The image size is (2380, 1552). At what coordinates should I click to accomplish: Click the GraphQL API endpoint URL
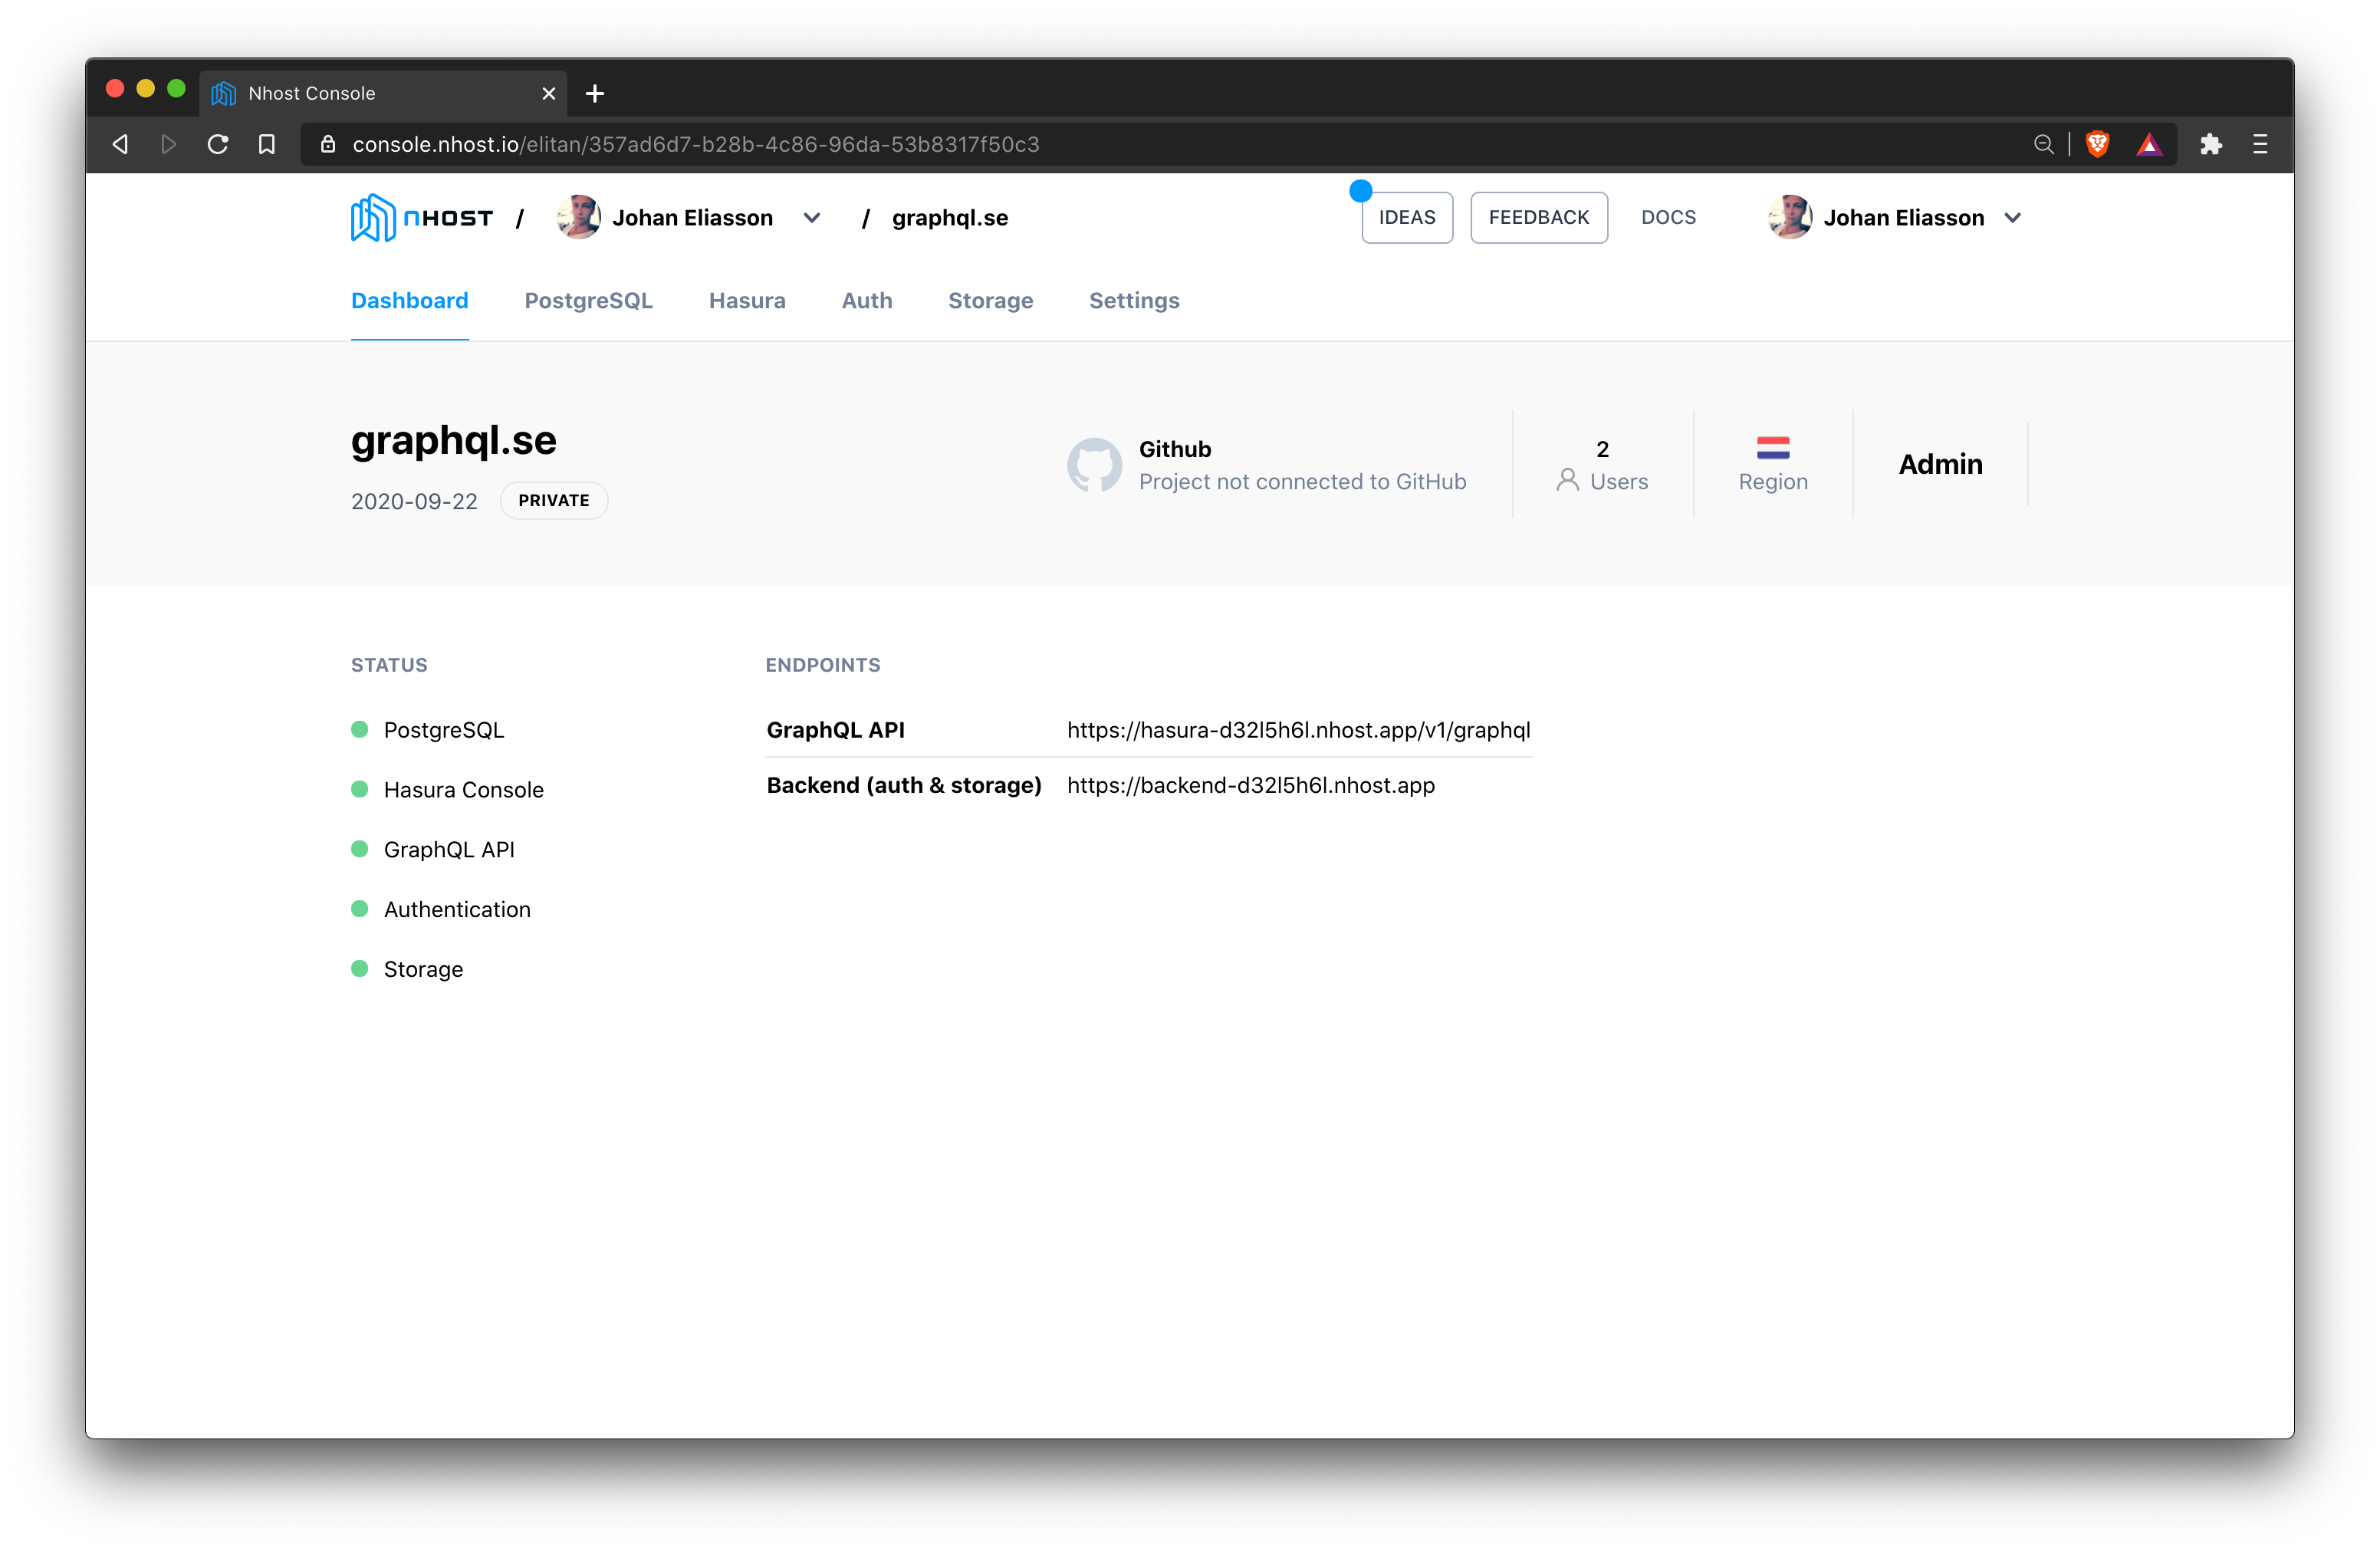1298,730
